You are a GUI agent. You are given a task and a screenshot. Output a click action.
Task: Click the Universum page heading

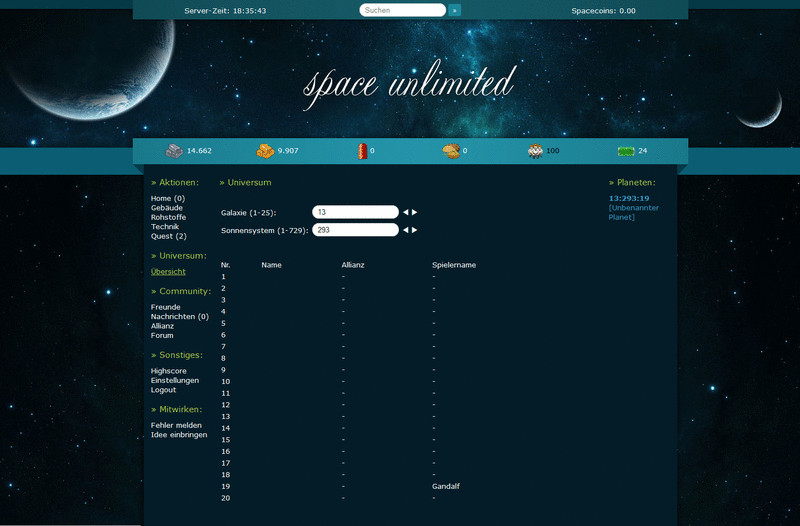245,183
